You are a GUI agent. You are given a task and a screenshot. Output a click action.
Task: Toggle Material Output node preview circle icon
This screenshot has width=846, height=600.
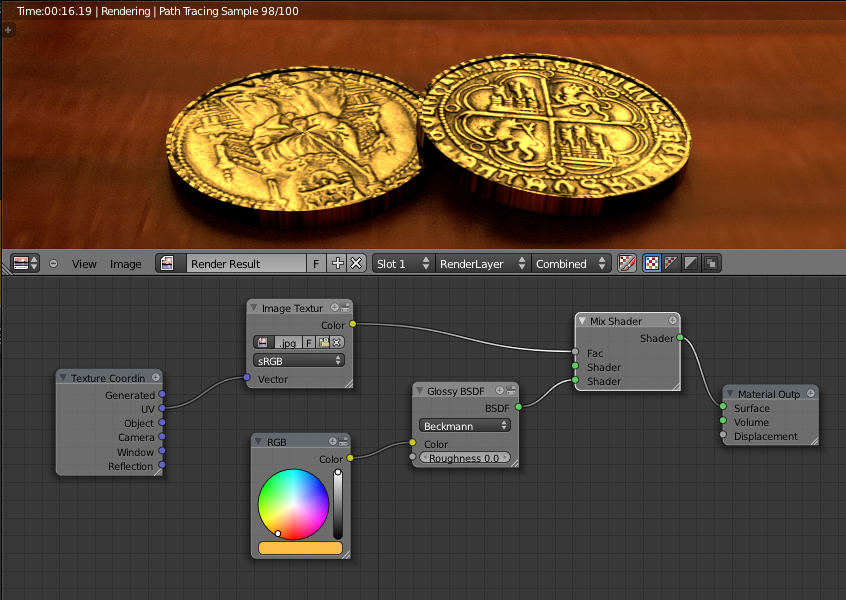pos(811,393)
